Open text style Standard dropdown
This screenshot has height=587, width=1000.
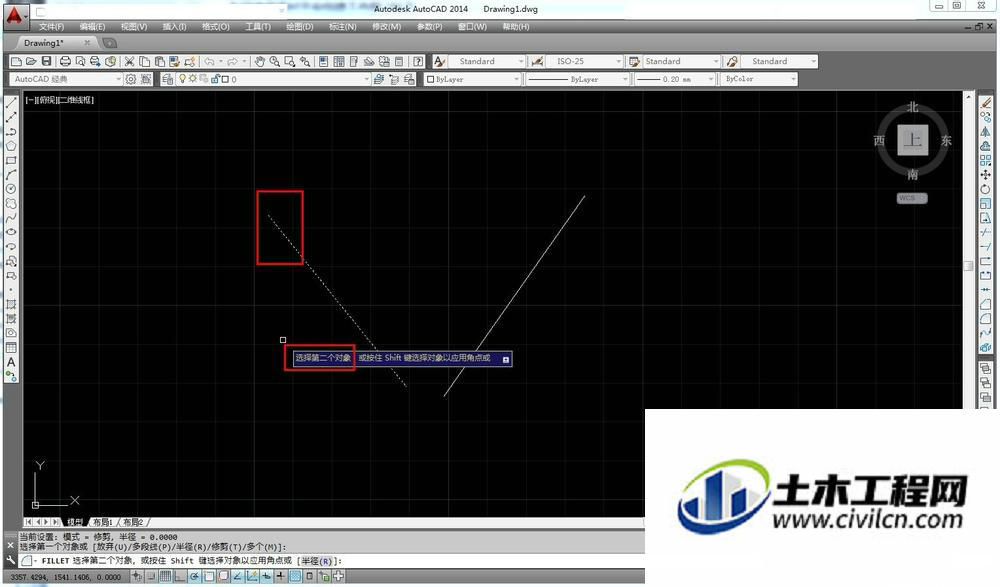coord(487,61)
